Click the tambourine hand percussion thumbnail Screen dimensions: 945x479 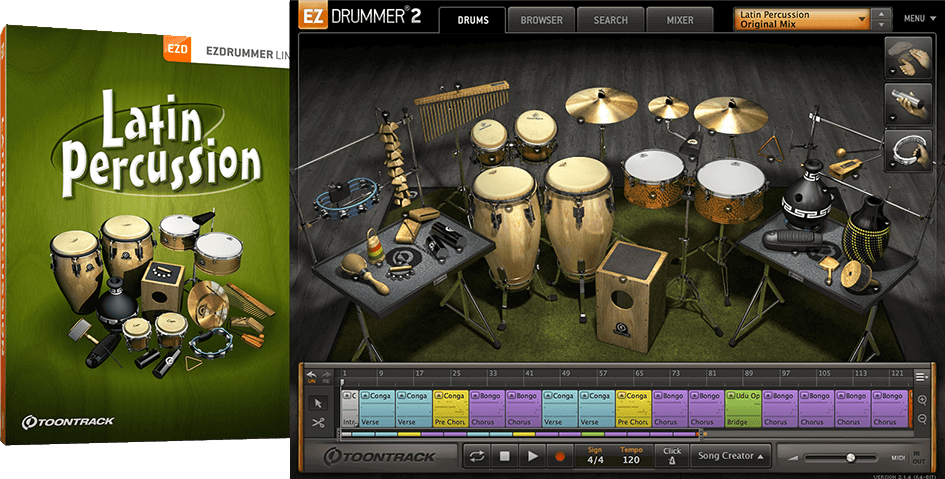906,149
